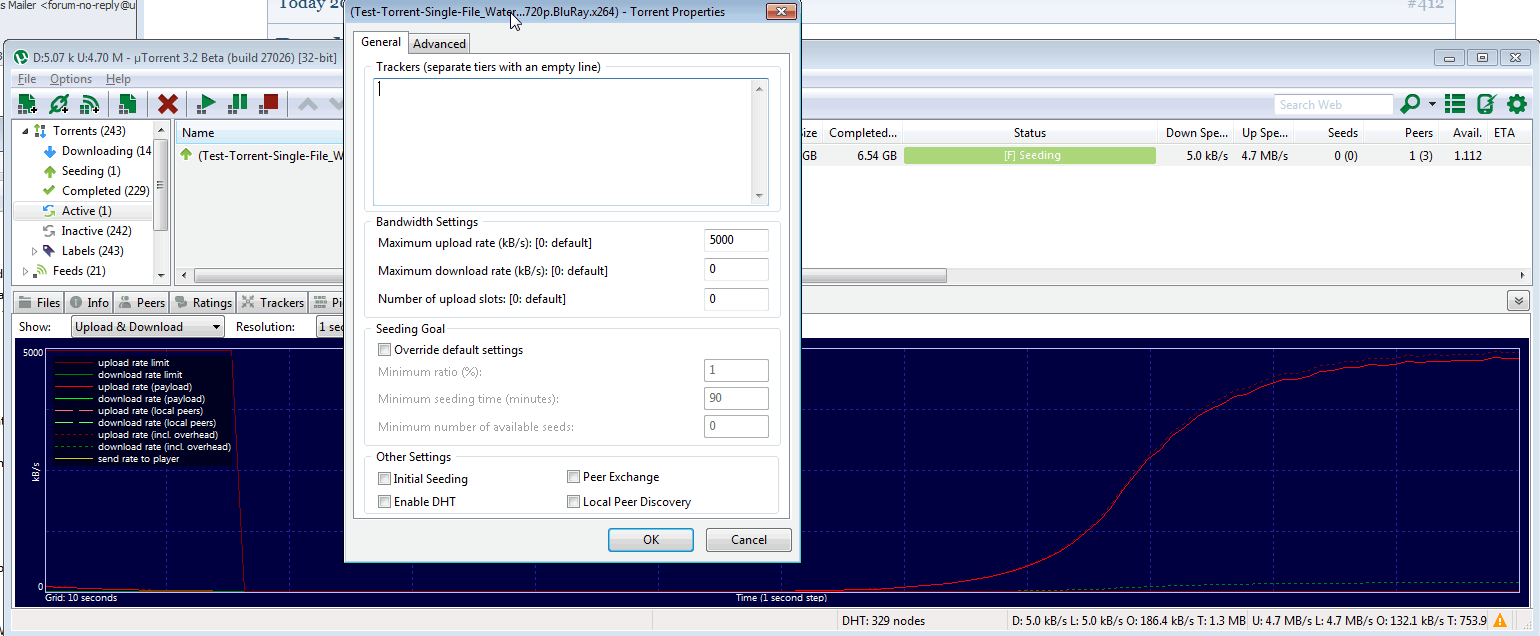Open the Files tab in detail pane
The height and width of the screenshot is (636, 1540).
pos(39,302)
